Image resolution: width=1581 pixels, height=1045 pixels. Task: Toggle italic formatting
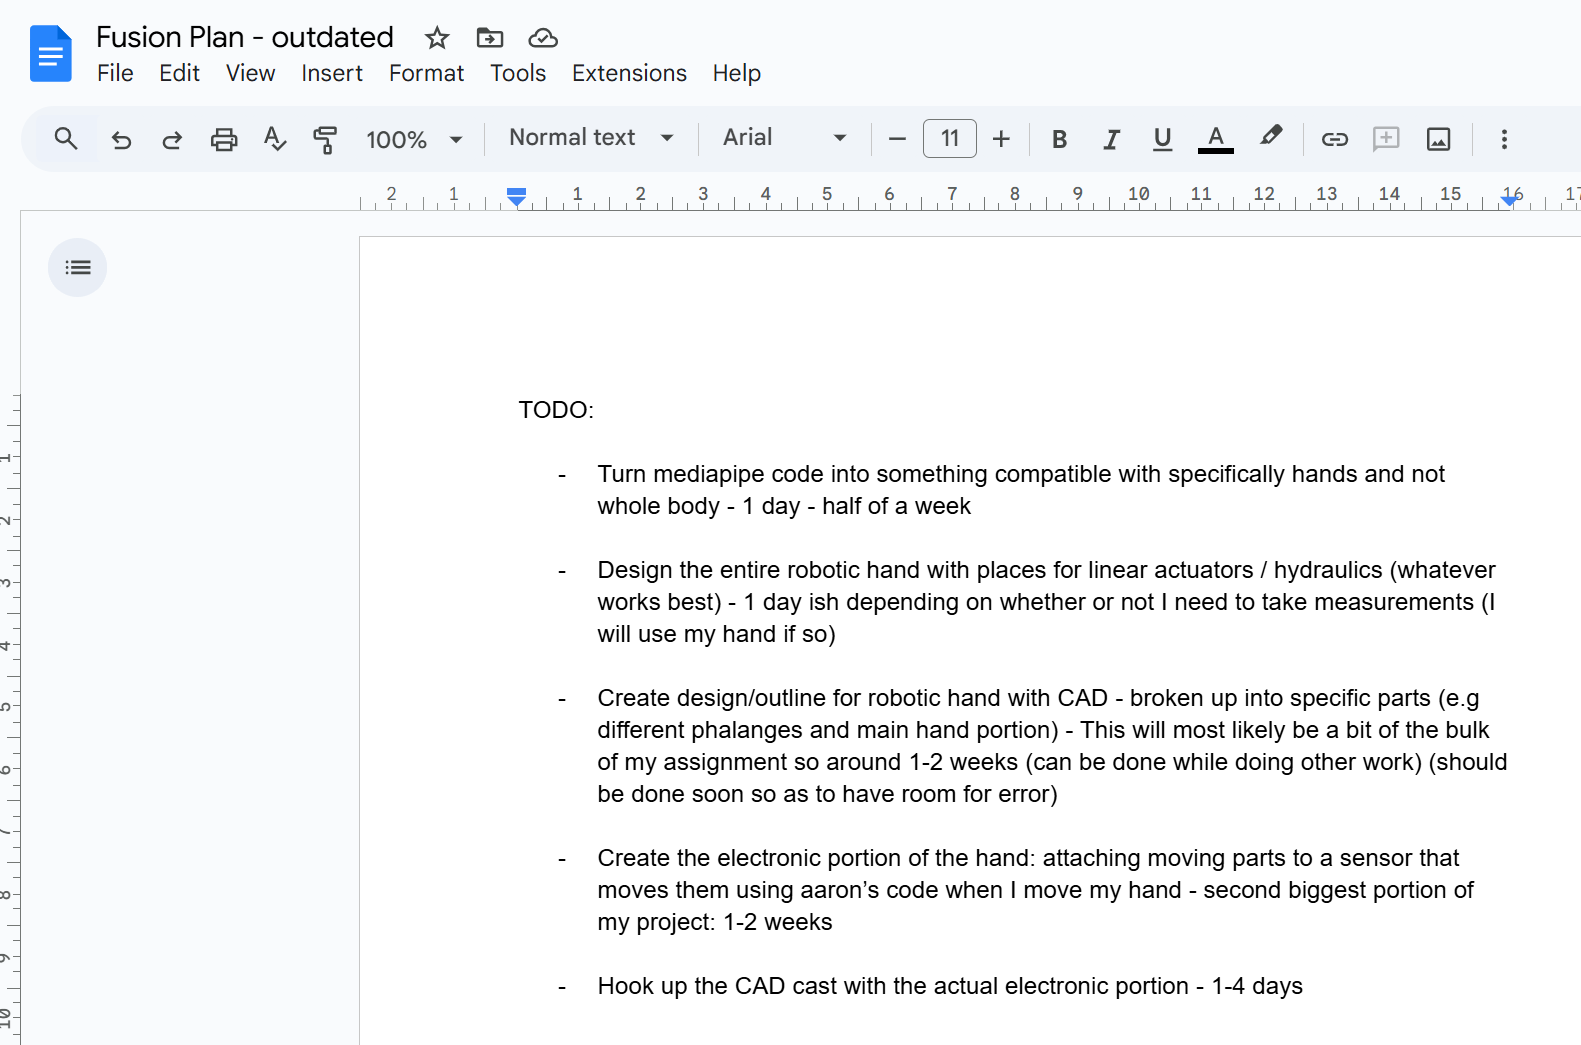coord(1111,139)
